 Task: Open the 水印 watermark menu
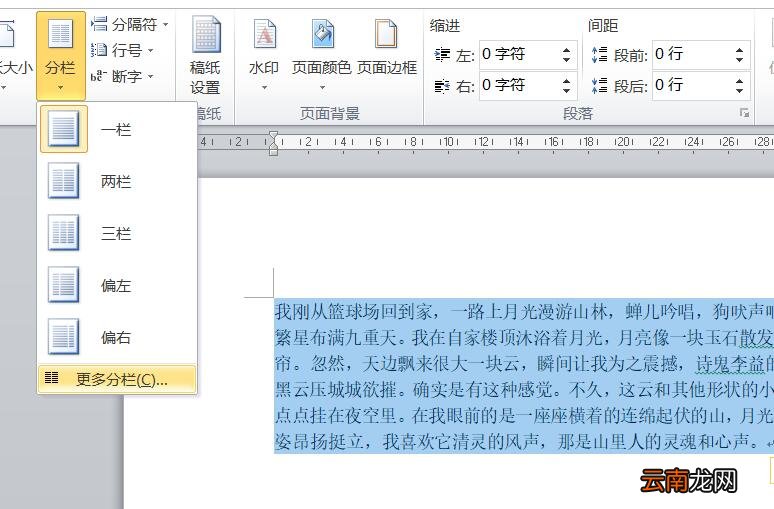click(x=264, y=54)
